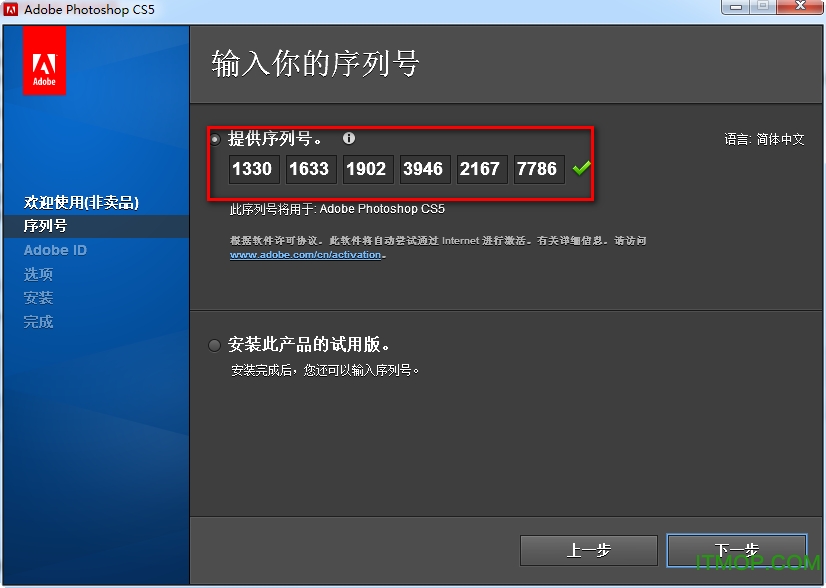Click the Adobe logo in the sidebar
Image resolution: width=826 pixels, height=588 pixels.
44,60
